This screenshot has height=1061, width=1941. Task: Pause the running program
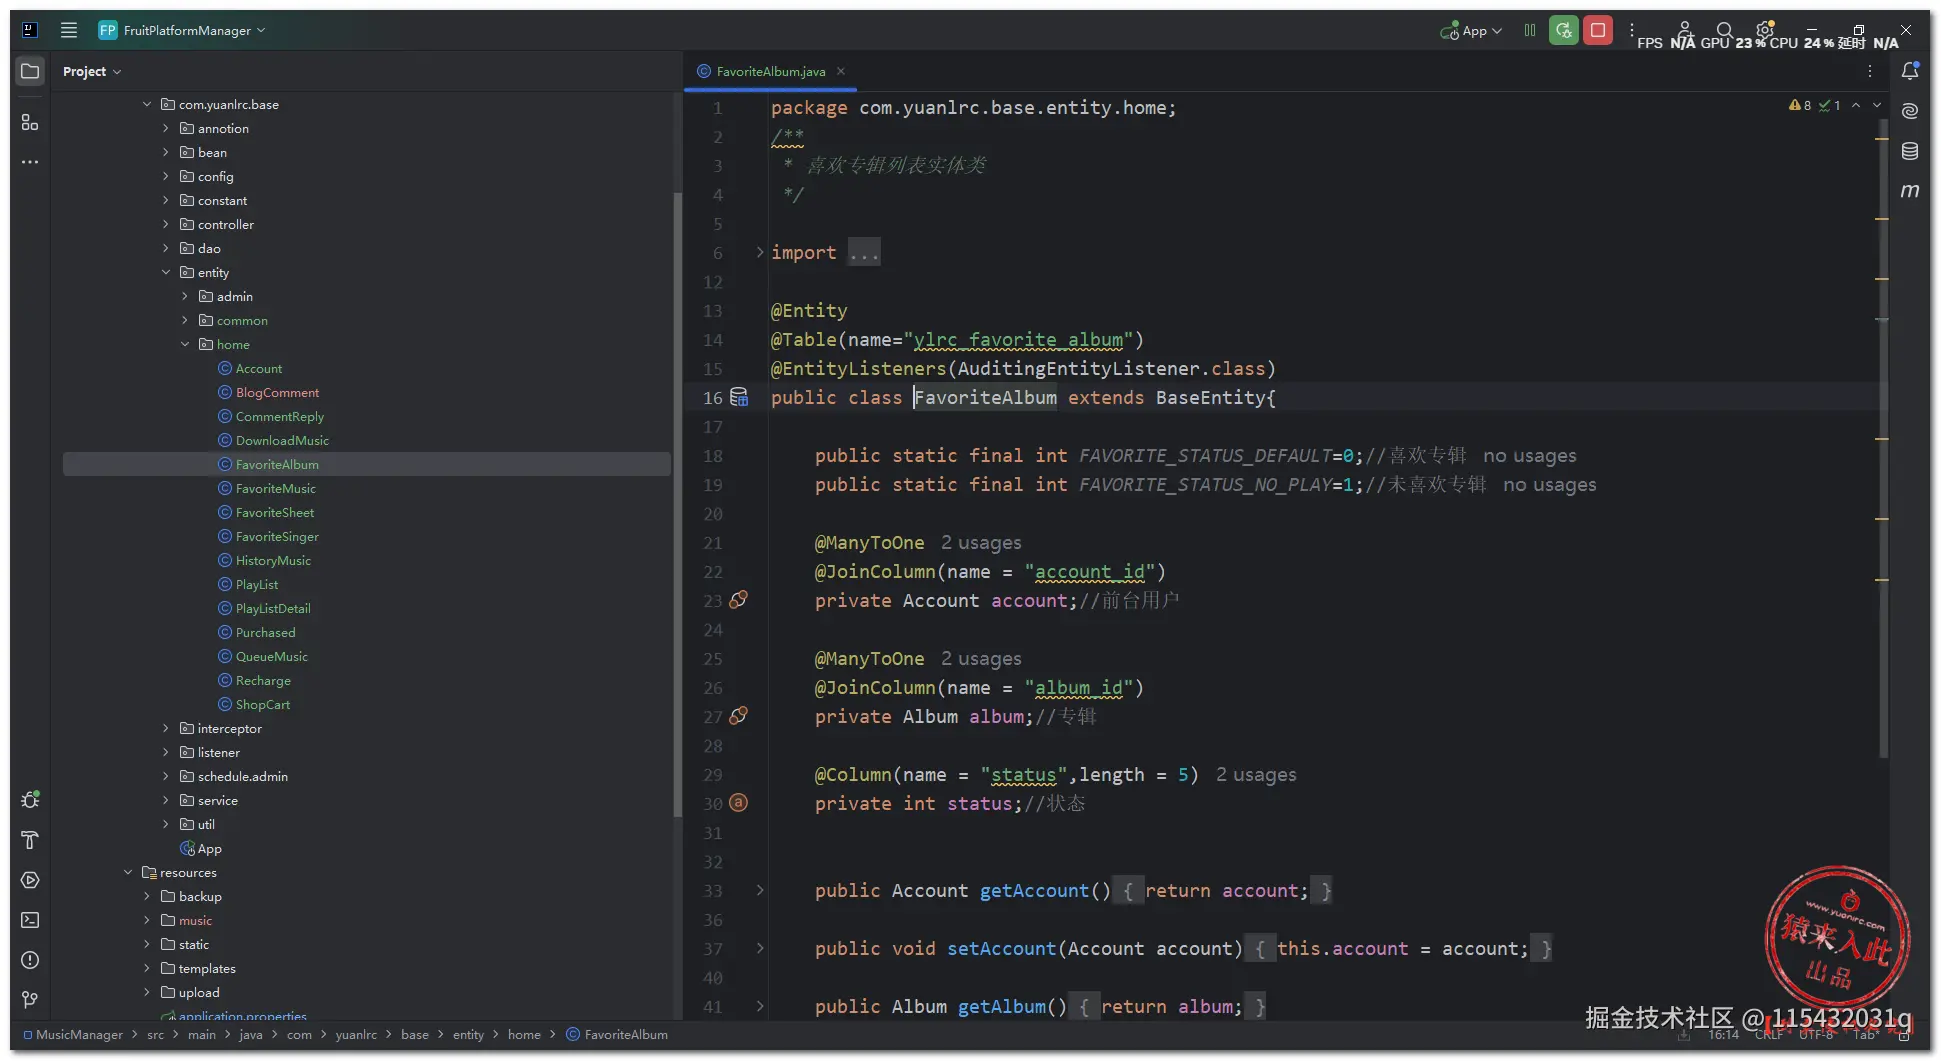tap(1530, 30)
